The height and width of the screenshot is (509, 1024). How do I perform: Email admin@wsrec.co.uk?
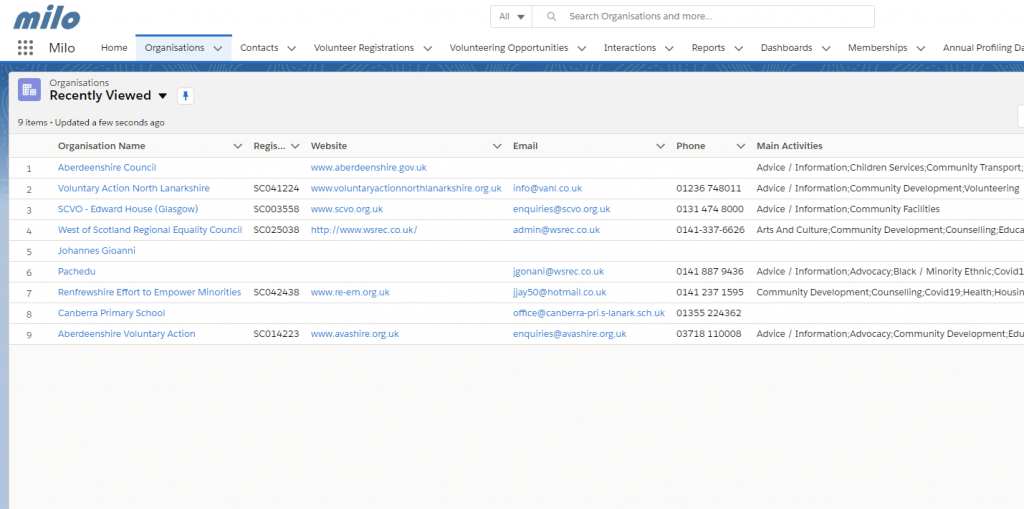coord(556,230)
